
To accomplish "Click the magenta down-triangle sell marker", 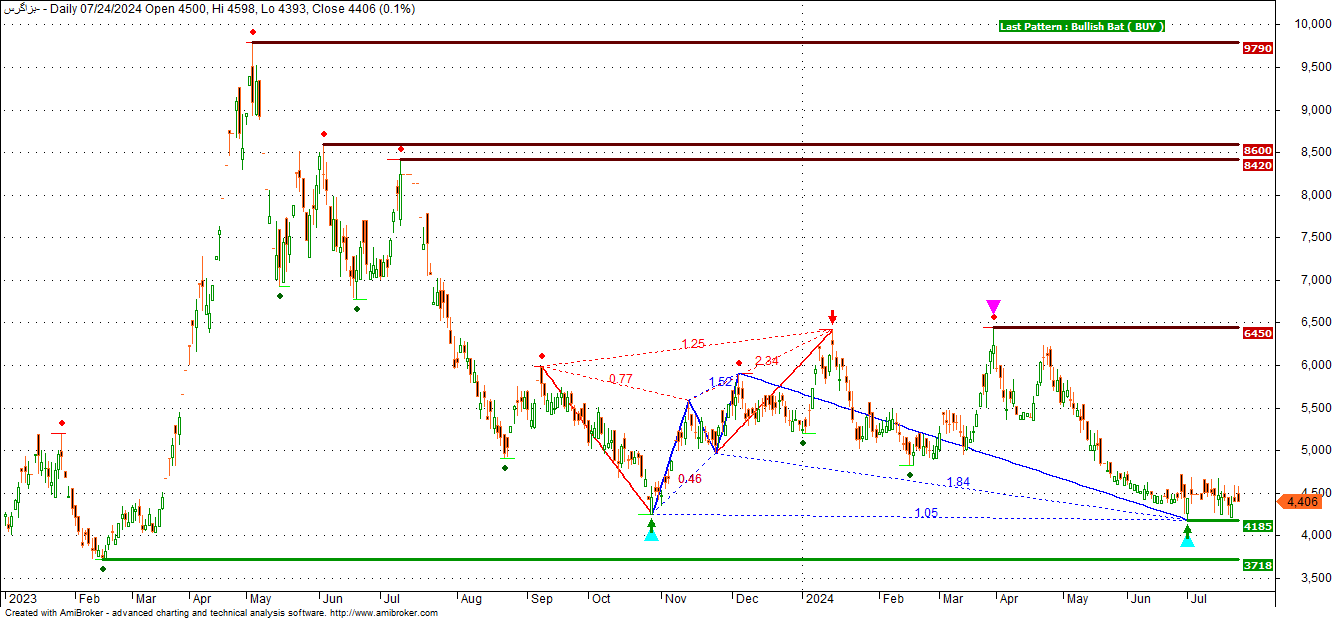I will (993, 306).
